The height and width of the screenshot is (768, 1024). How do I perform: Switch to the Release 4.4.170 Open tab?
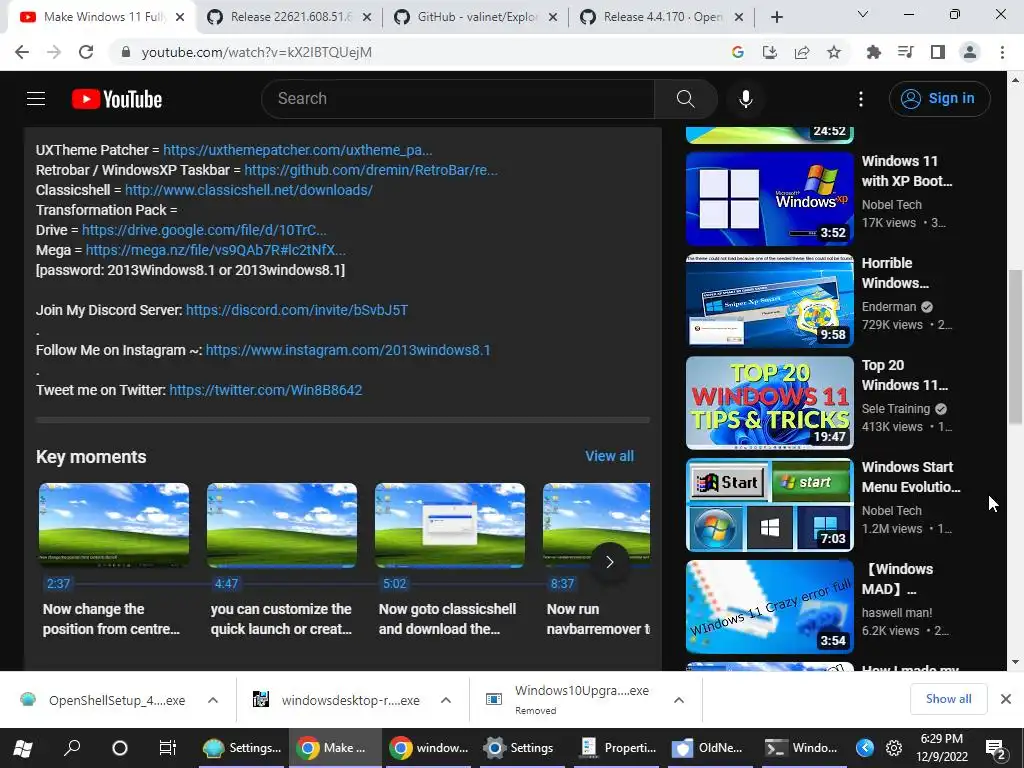point(663,17)
